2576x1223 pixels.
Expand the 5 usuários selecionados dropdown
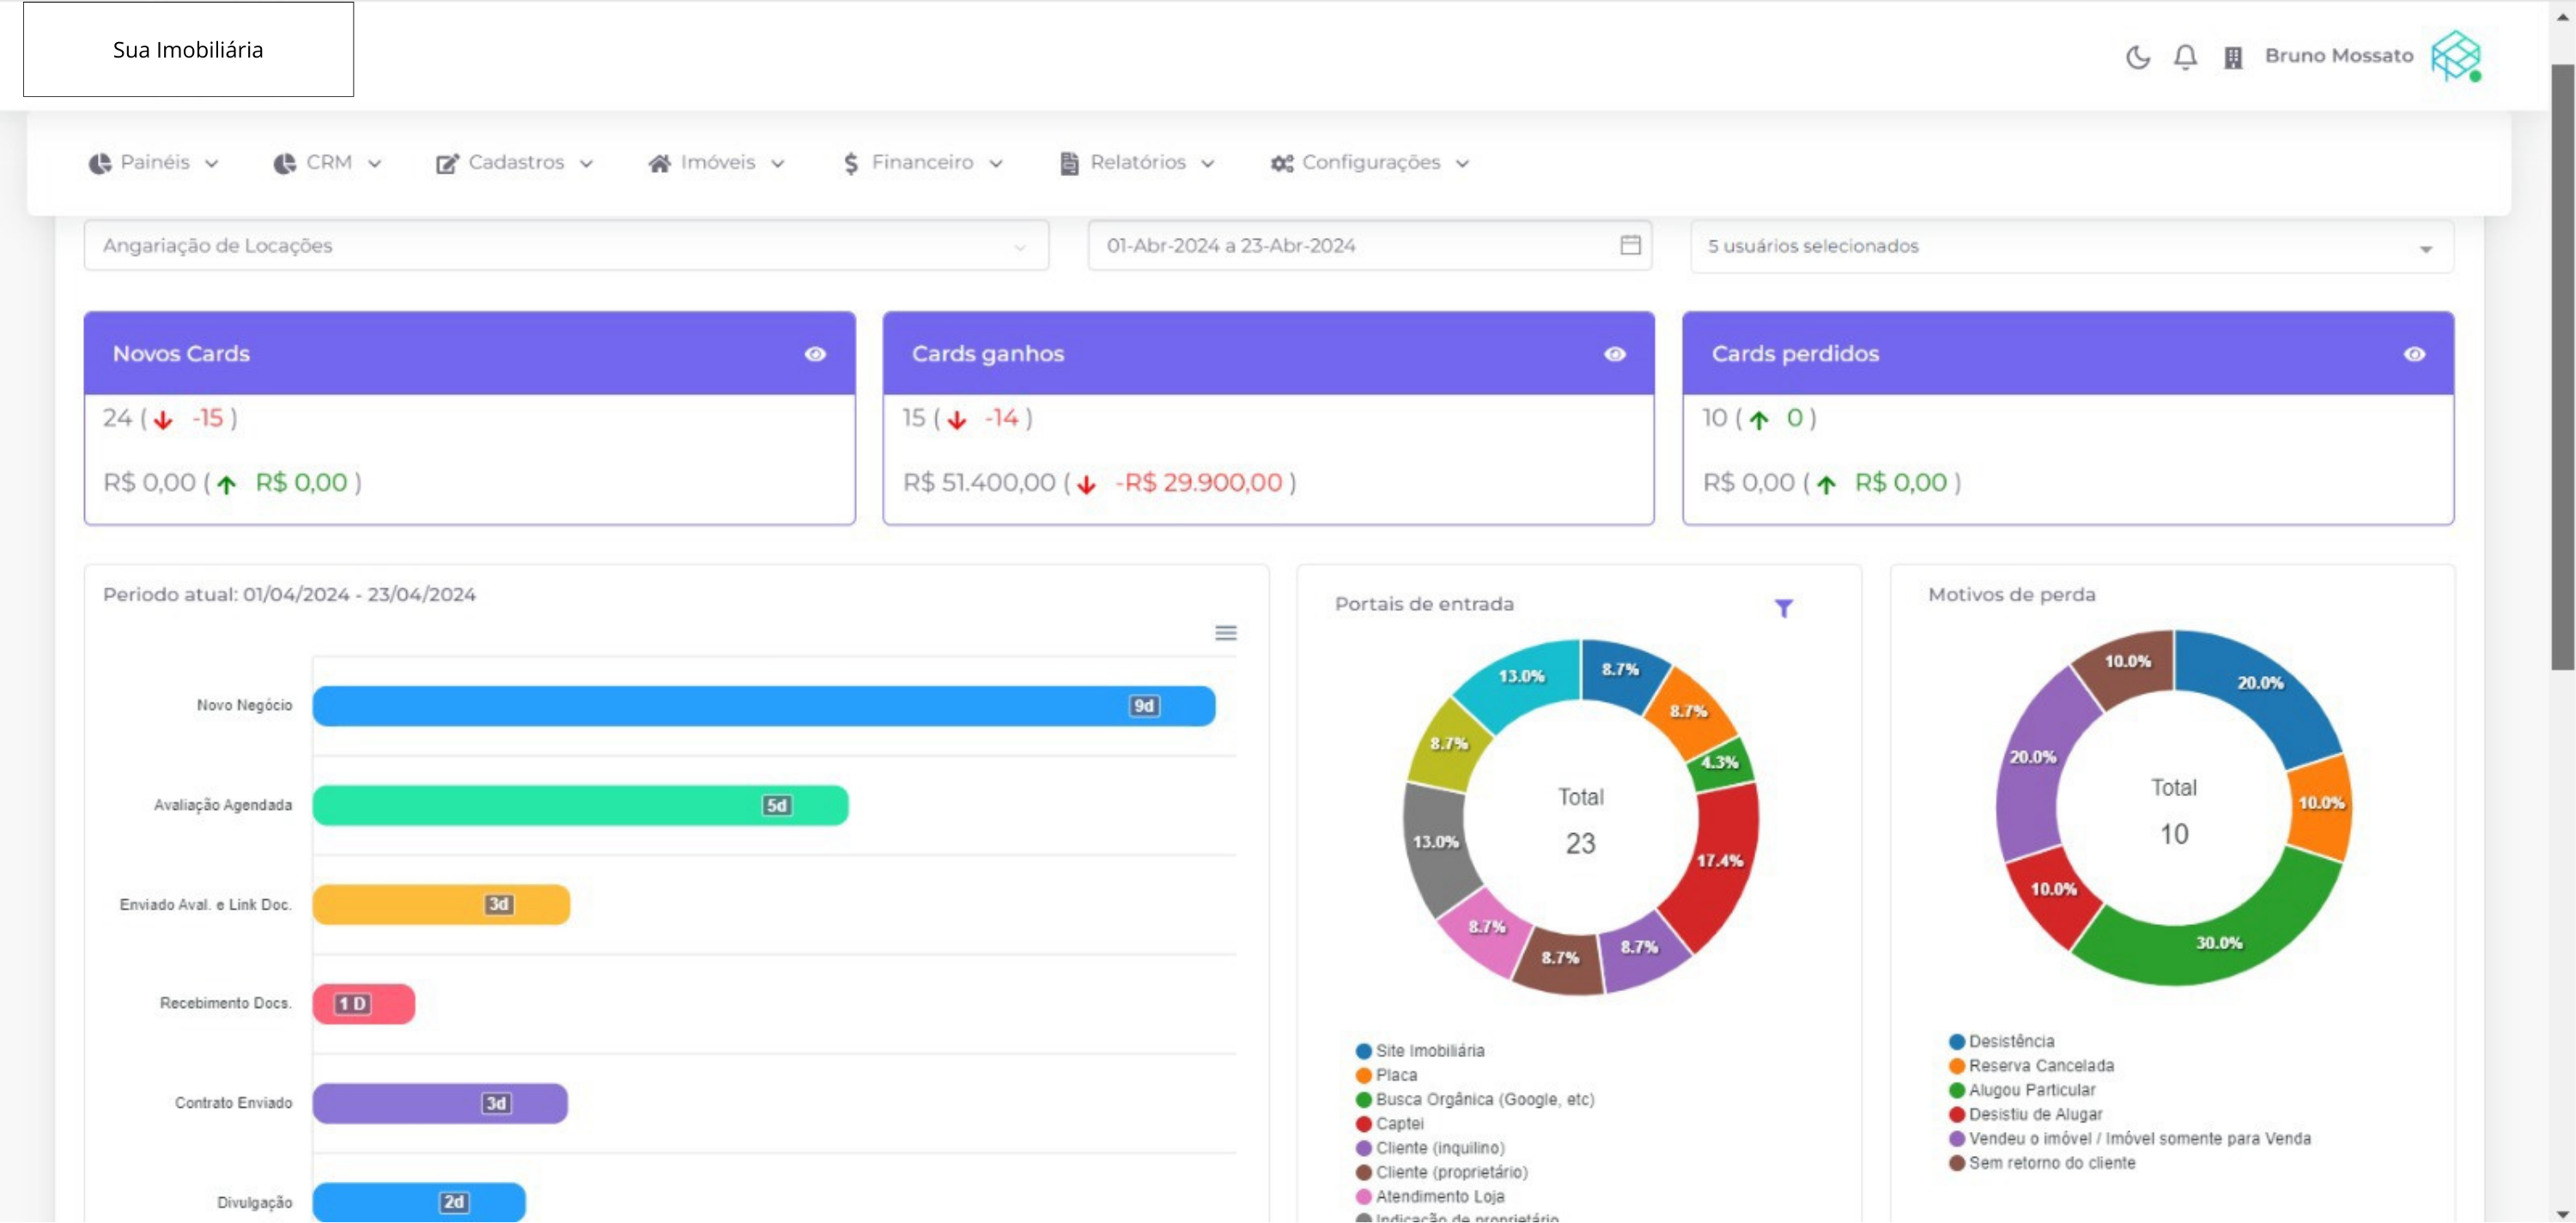pyautogui.click(x=2071, y=247)
